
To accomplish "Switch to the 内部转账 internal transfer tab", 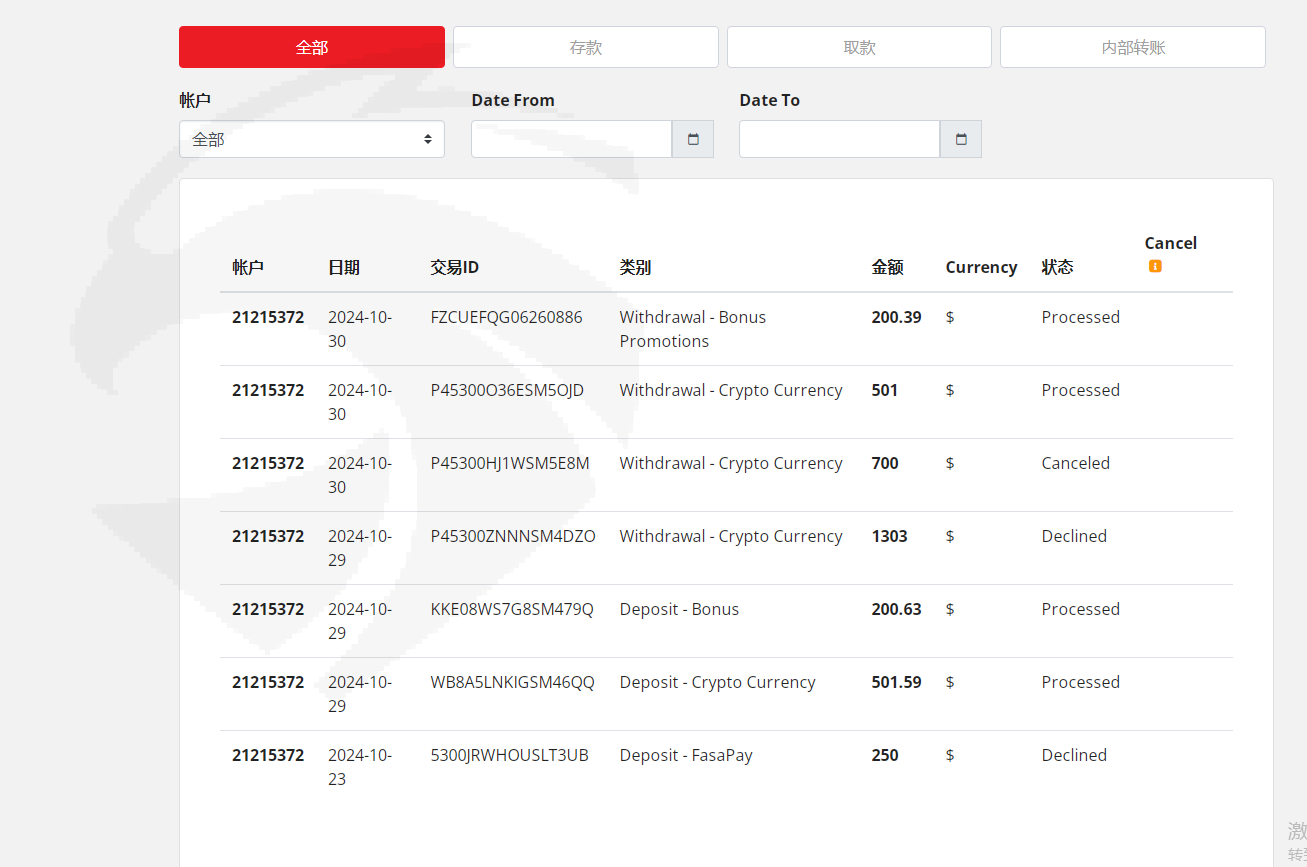I will click(x=1133, y=47).
